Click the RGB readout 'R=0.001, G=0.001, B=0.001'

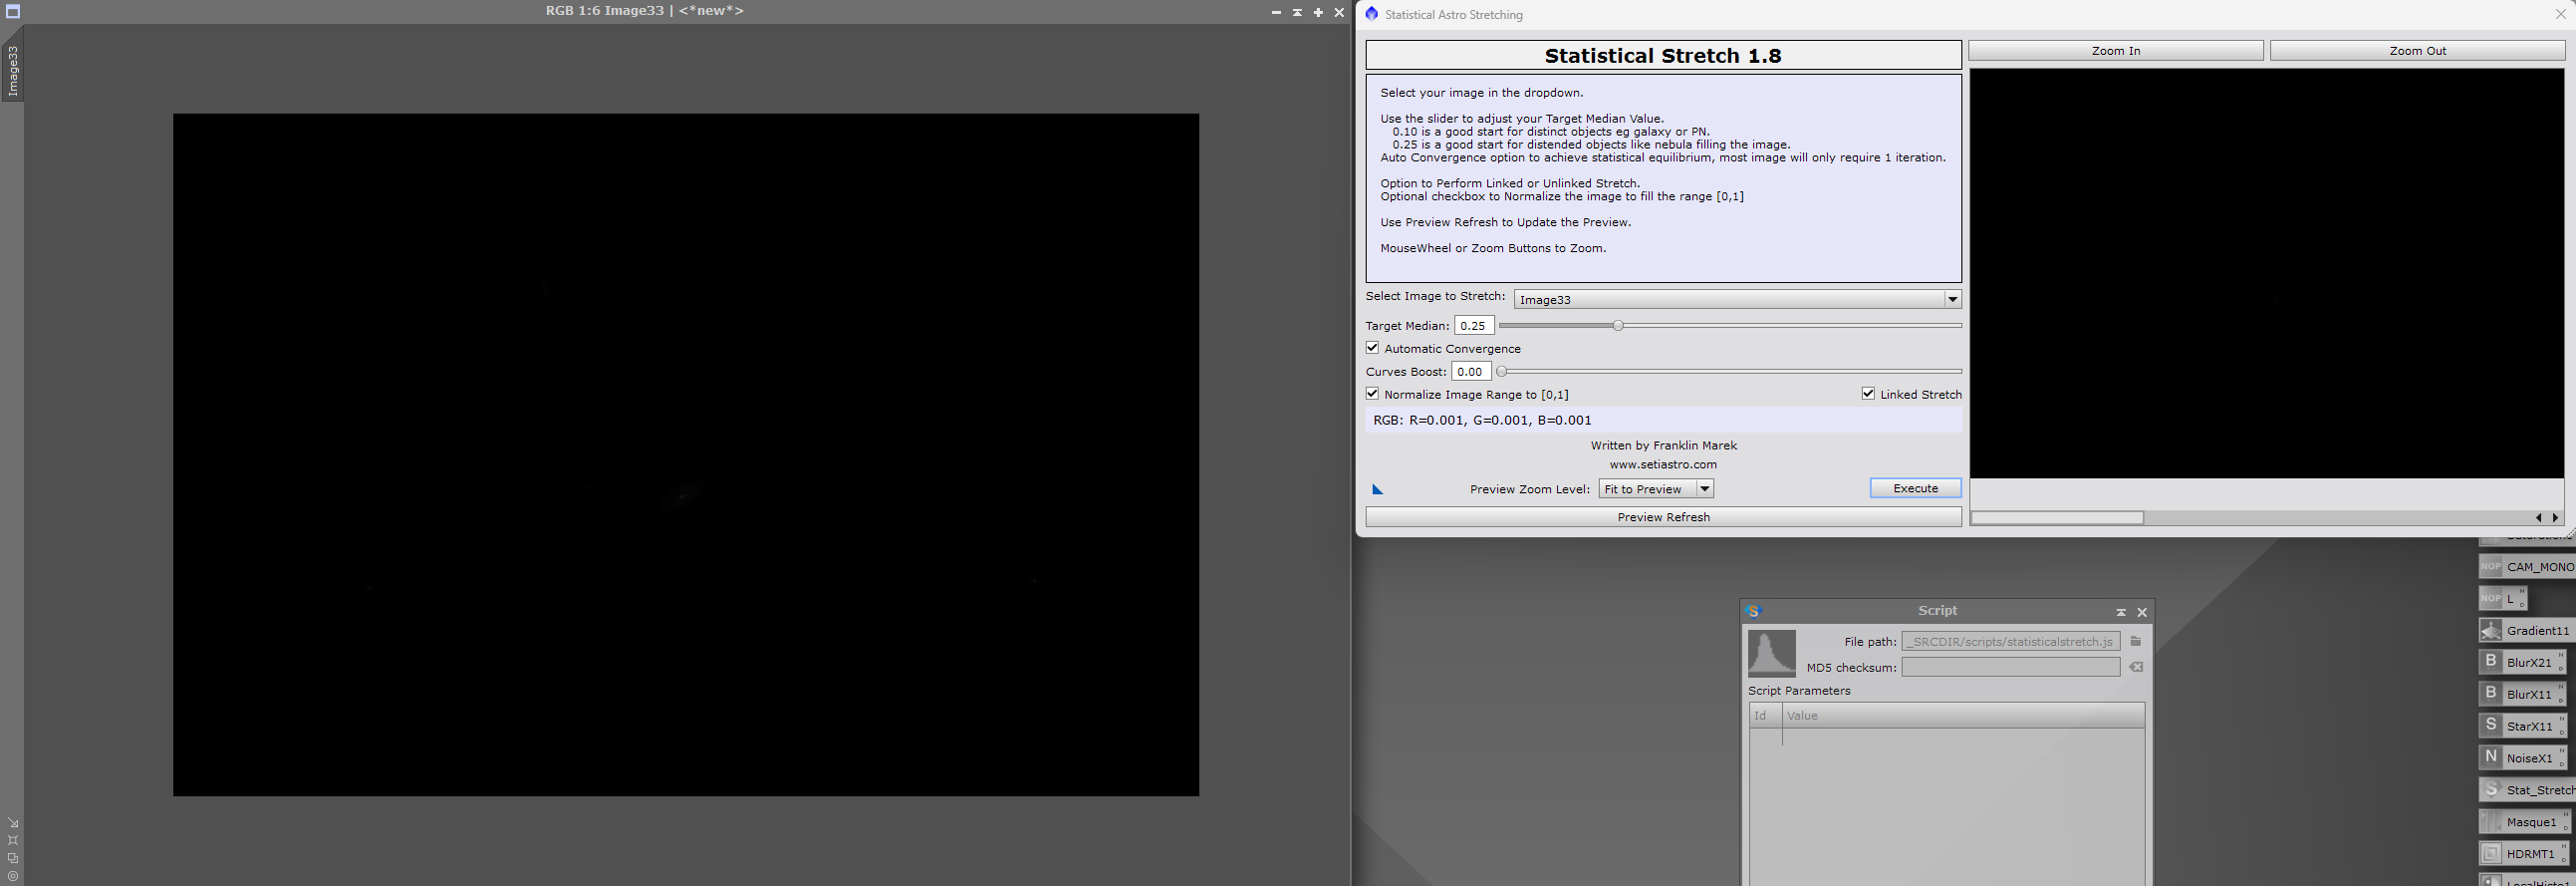1499,420
